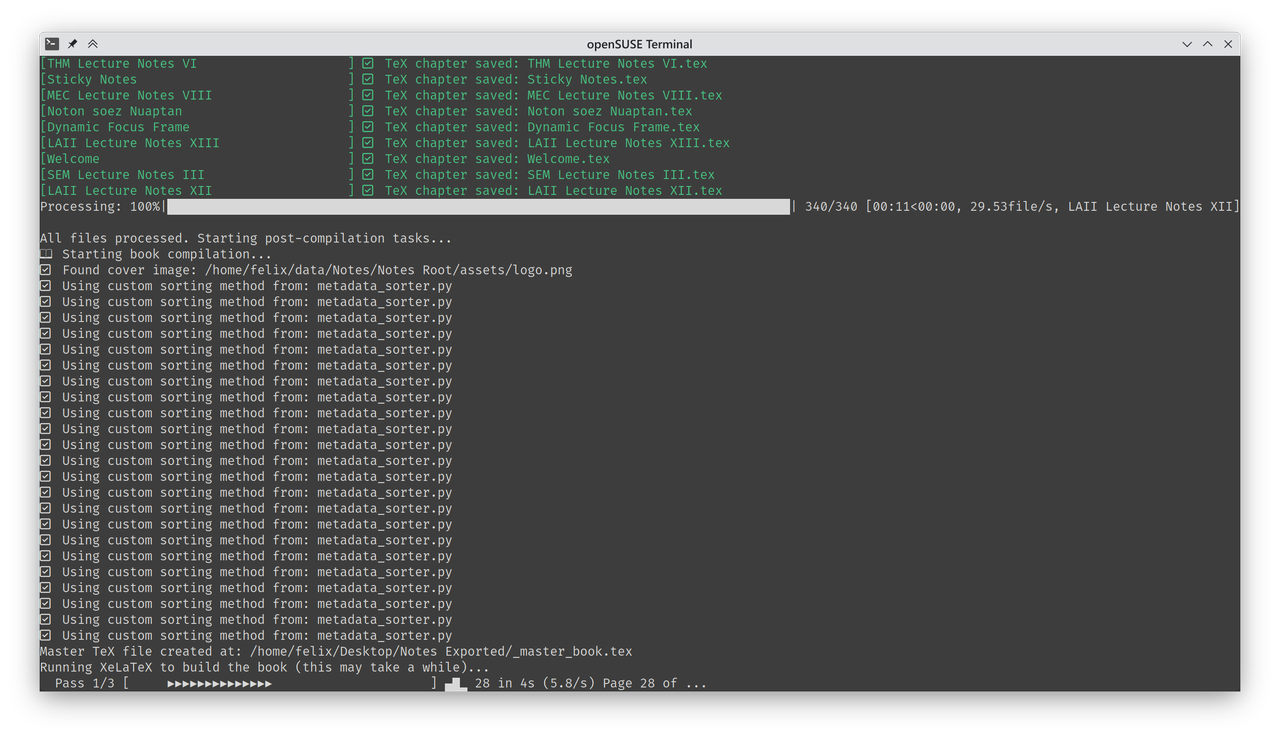Click the check mark before Noton soez Nuaptan.tex
This screenshot has height=738, width=1280.
[x=368, y=111]
